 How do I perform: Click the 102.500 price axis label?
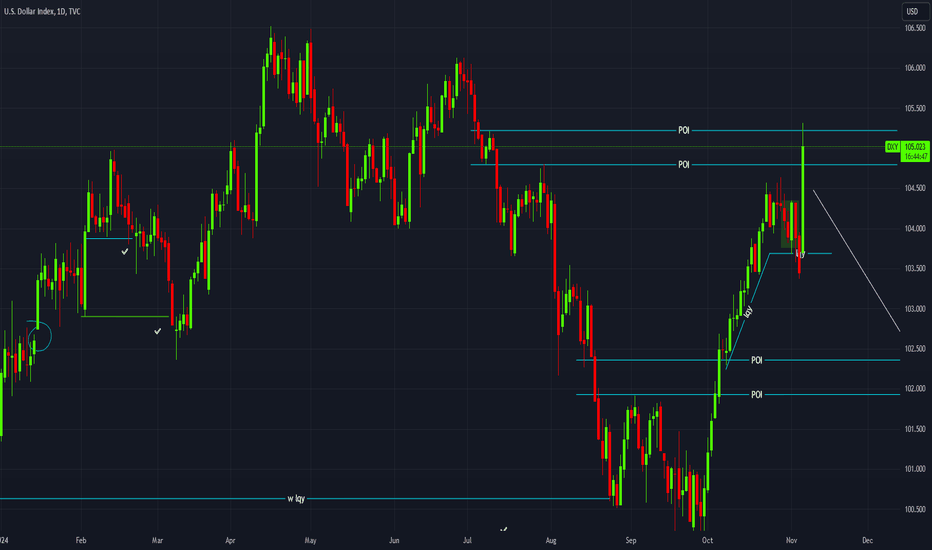click(x=915, y=349)
